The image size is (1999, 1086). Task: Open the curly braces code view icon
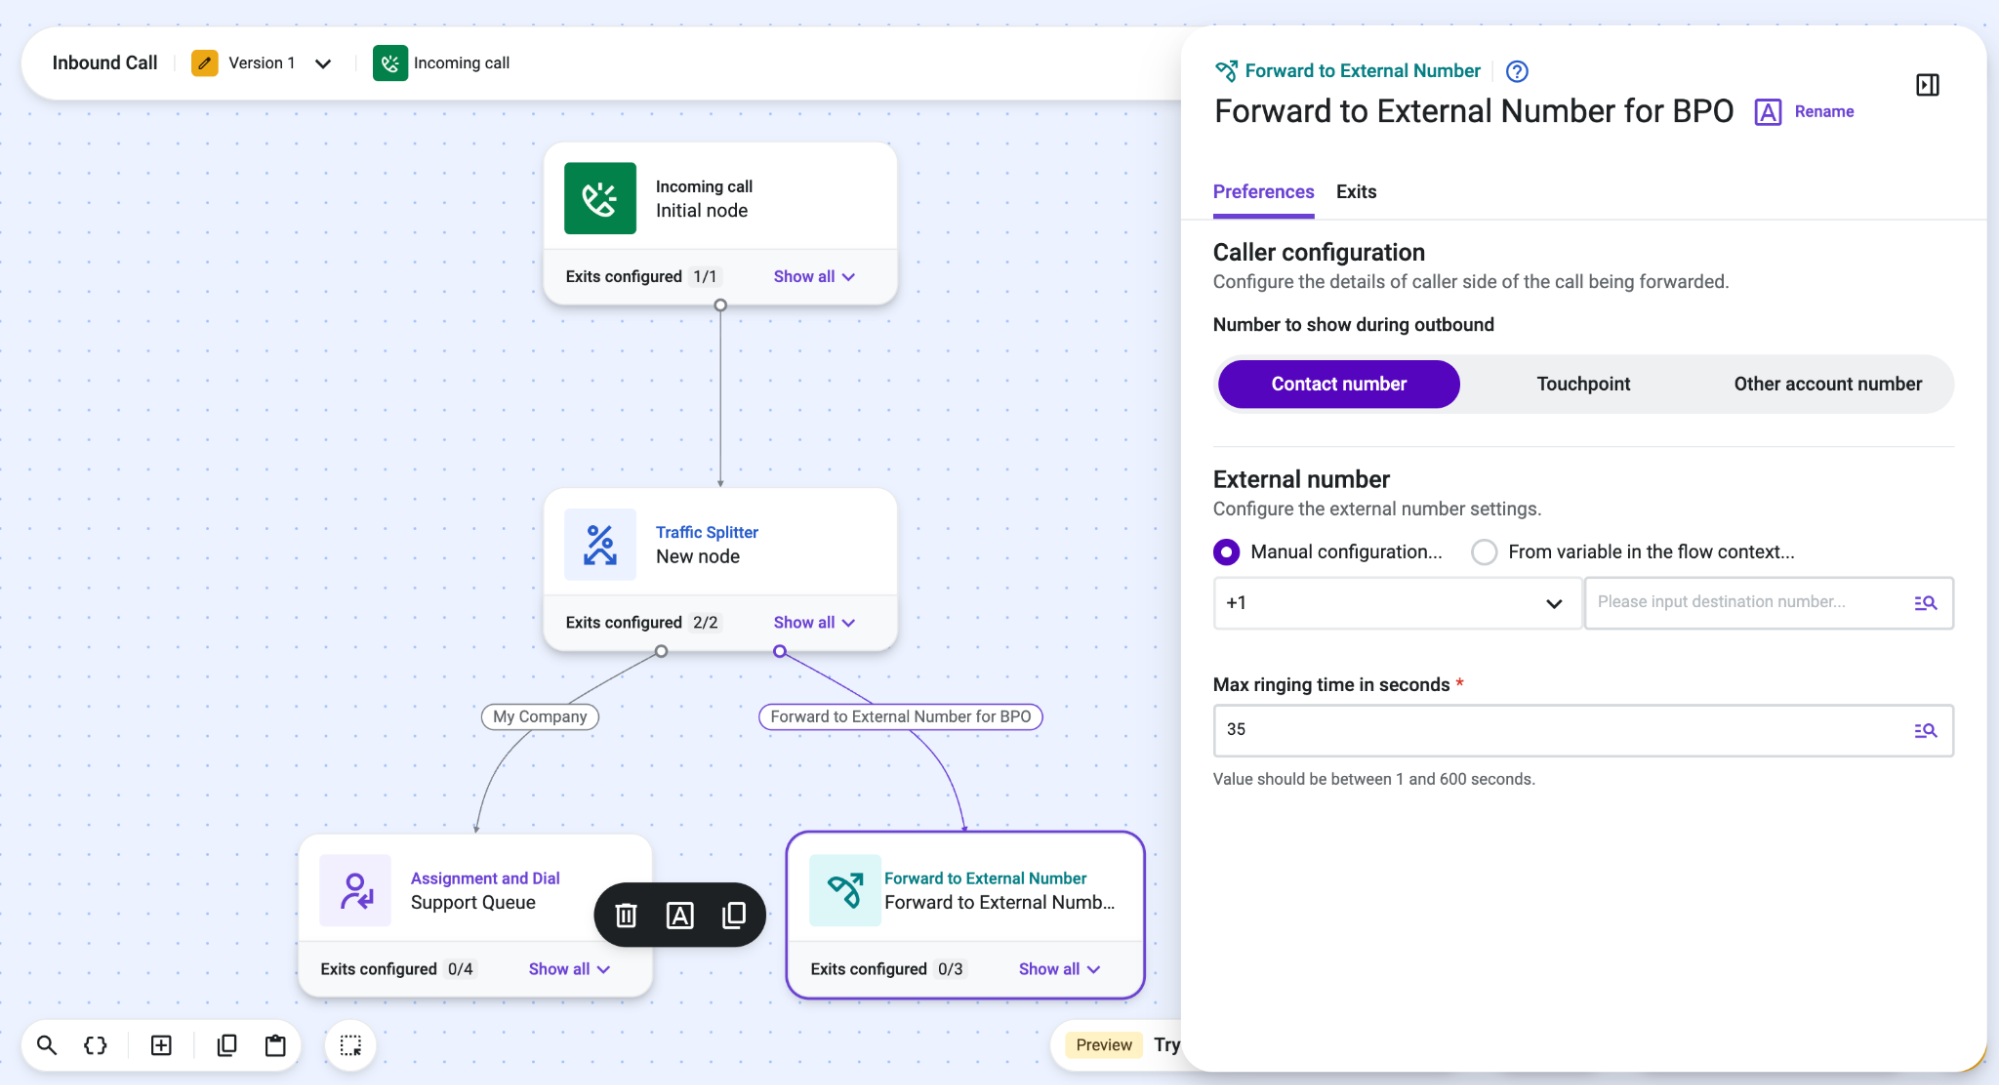(x=95, y=1045)
